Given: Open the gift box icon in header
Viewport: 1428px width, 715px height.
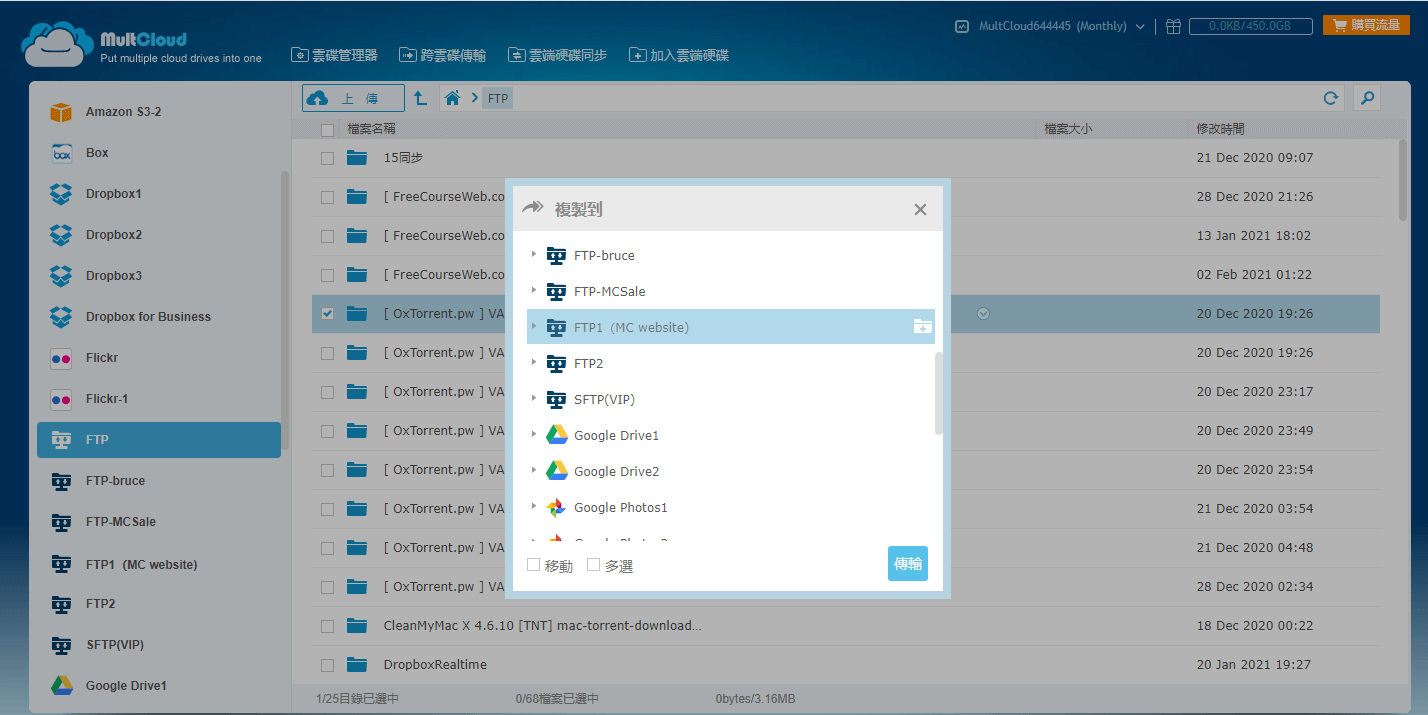Looking at the screenshot, I should tap(1174, 26).
